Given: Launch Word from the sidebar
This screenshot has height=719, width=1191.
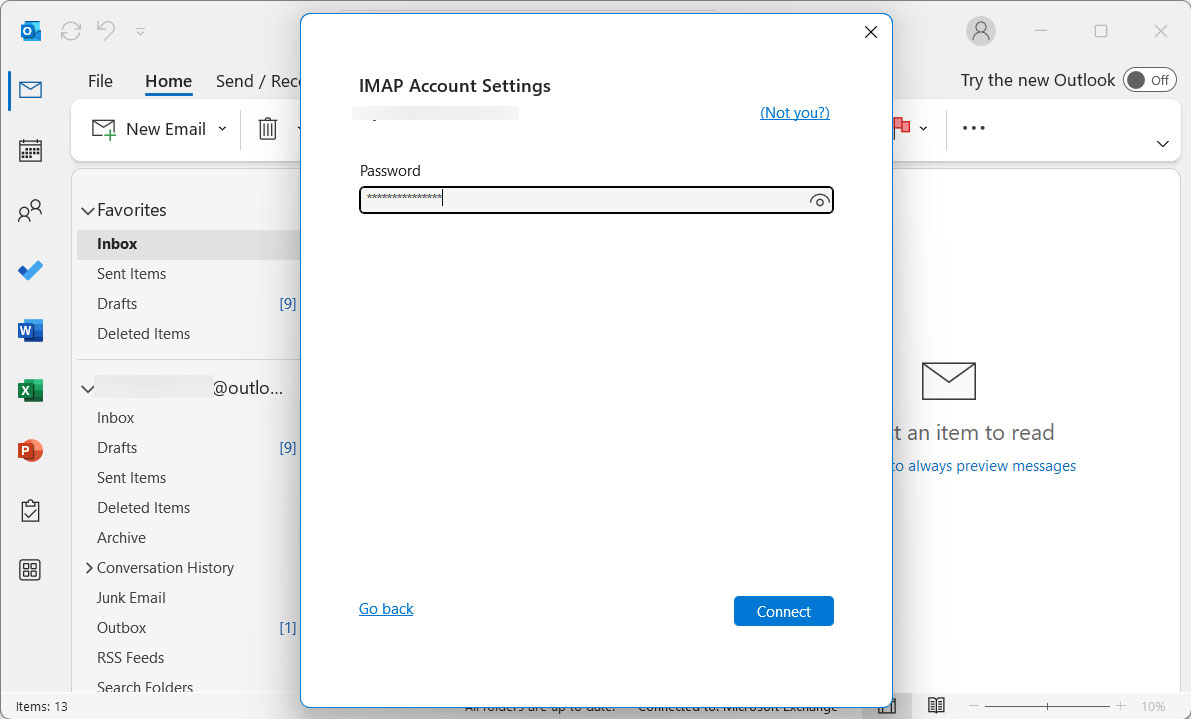Looking at the screenshot, I should pyautogui.click(x=30, y=330).
